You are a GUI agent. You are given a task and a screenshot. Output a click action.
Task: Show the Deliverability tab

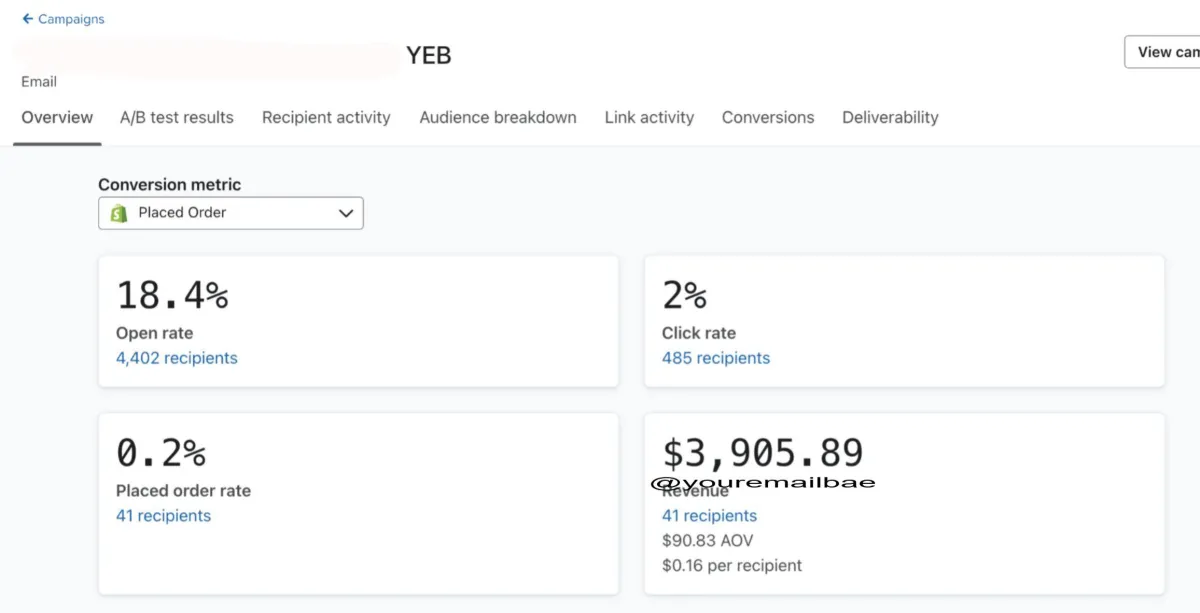point(890,118)
